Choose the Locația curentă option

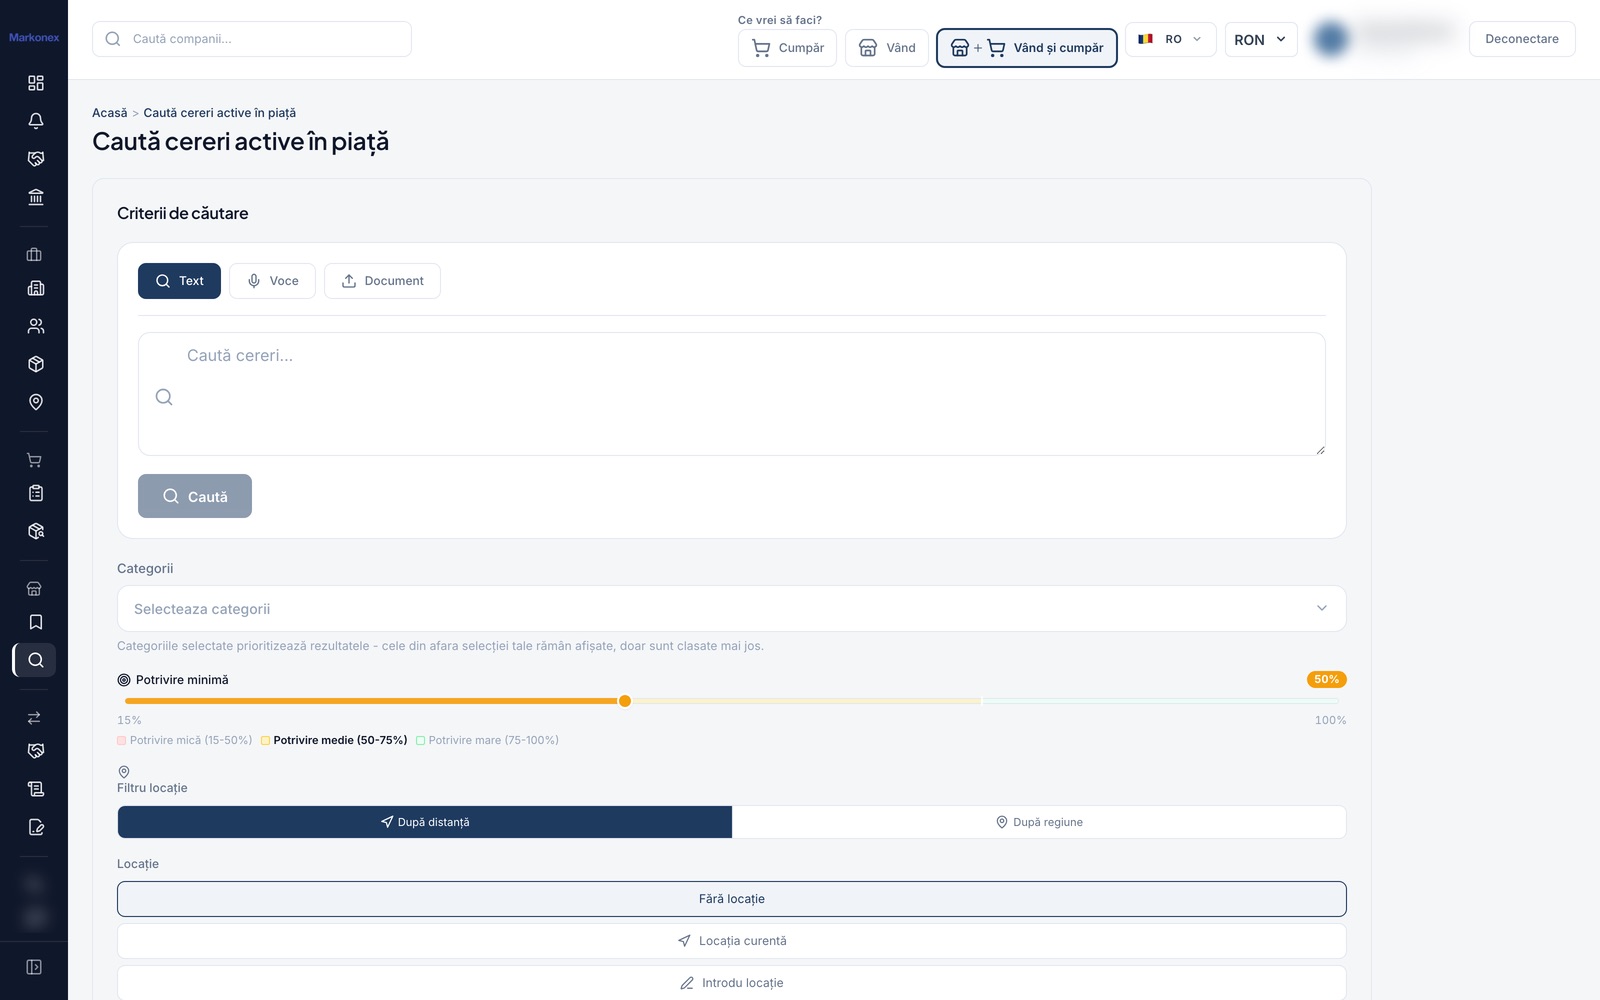click(x=732, y=941)
